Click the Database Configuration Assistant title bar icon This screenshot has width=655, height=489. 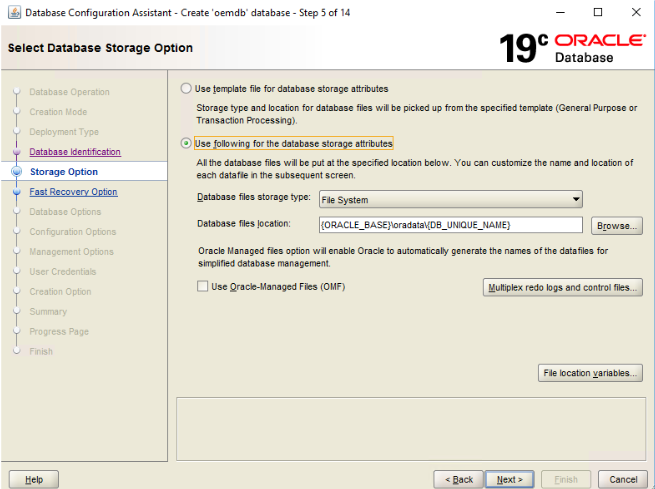tap(12, 12)
